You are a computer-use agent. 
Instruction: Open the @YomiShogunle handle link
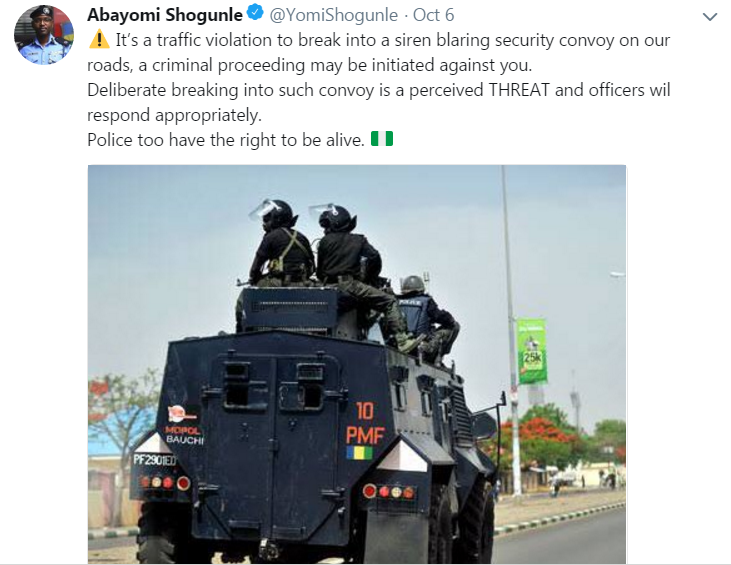tap(334, 15)
